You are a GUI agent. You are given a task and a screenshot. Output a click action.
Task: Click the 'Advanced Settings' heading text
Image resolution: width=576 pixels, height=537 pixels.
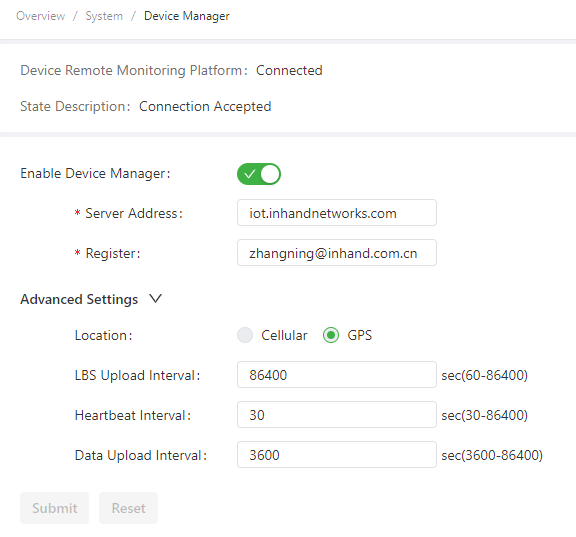(79, 299)
